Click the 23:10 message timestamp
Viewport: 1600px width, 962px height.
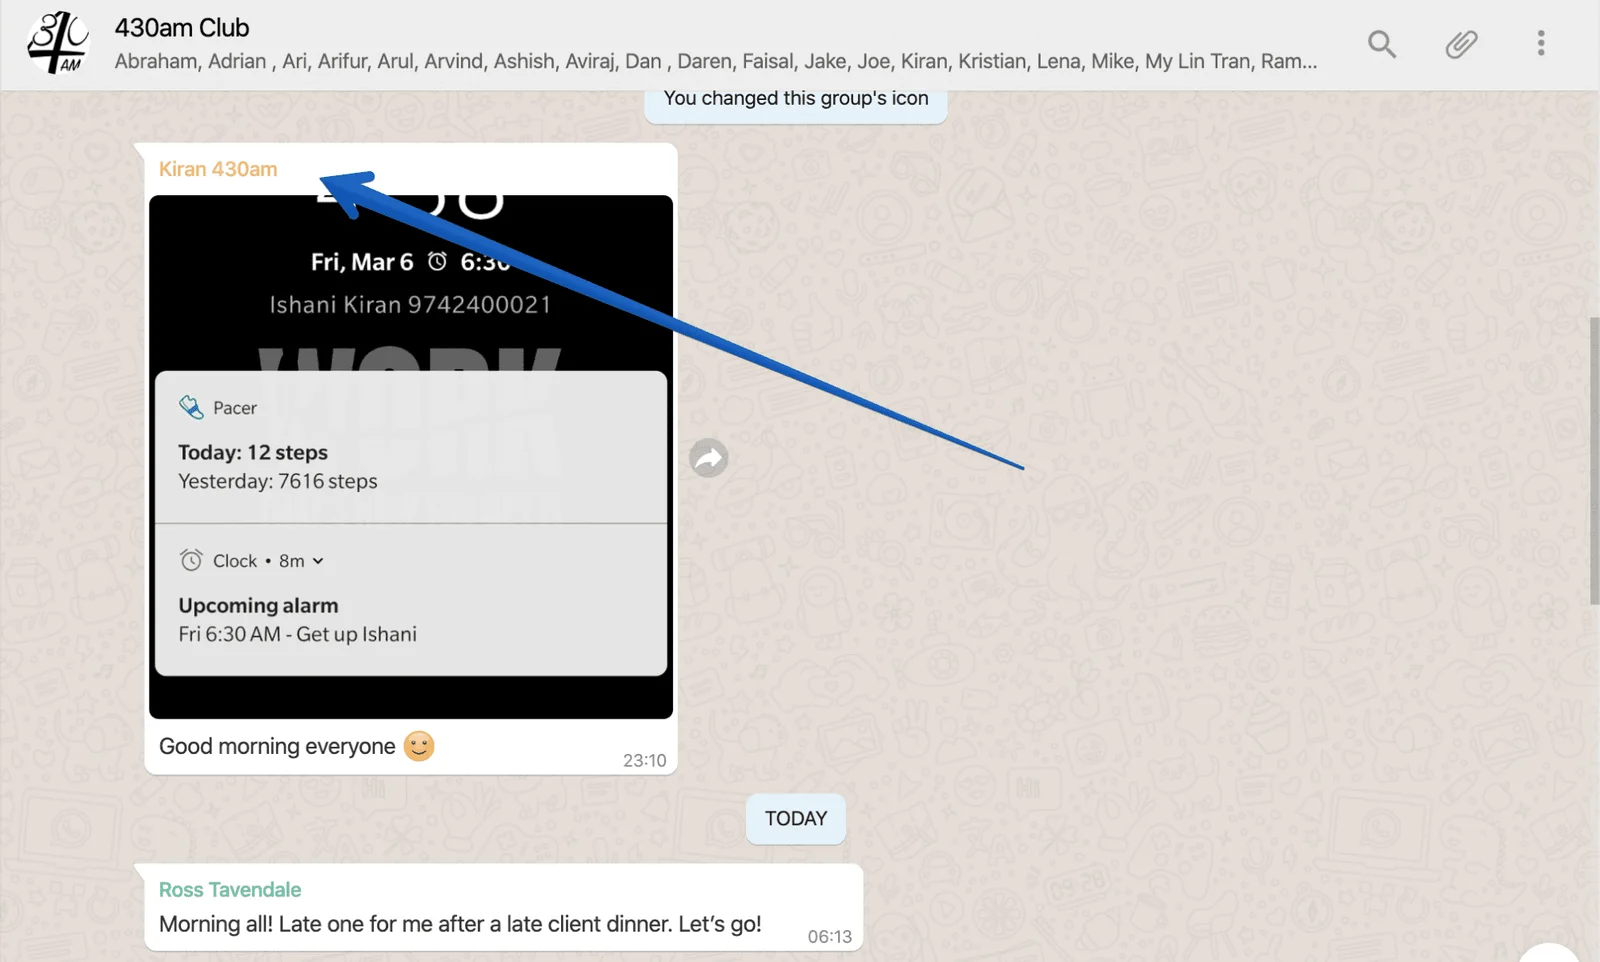644,761
